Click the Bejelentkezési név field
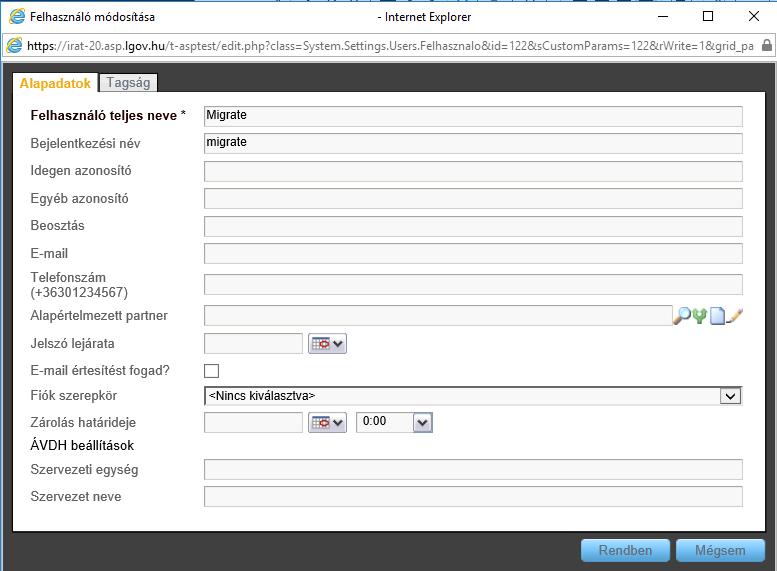 (x=473, y=143)
